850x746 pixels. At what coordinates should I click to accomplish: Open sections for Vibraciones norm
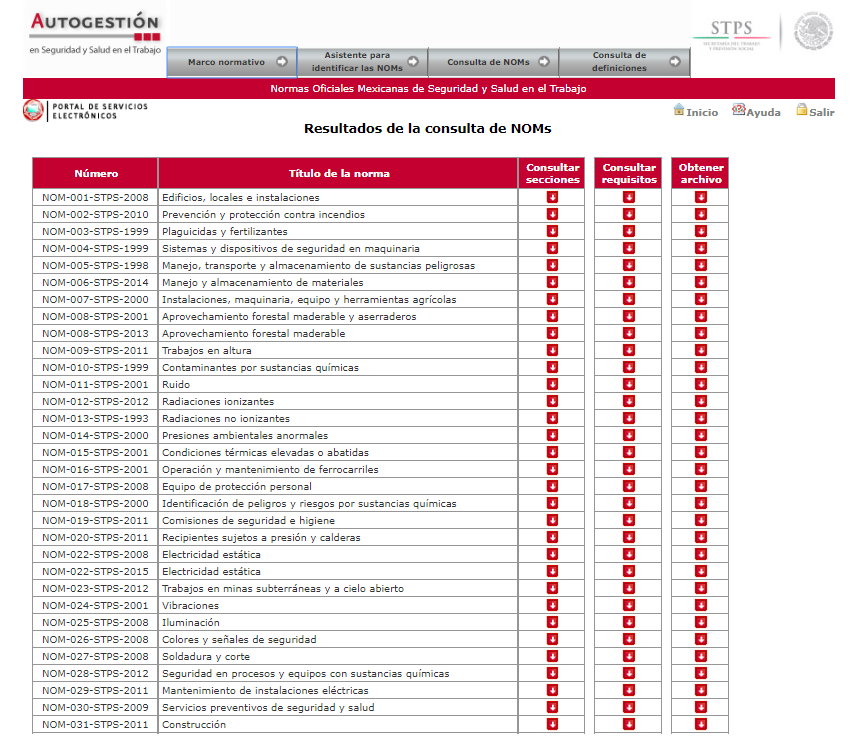coord(552,605)
